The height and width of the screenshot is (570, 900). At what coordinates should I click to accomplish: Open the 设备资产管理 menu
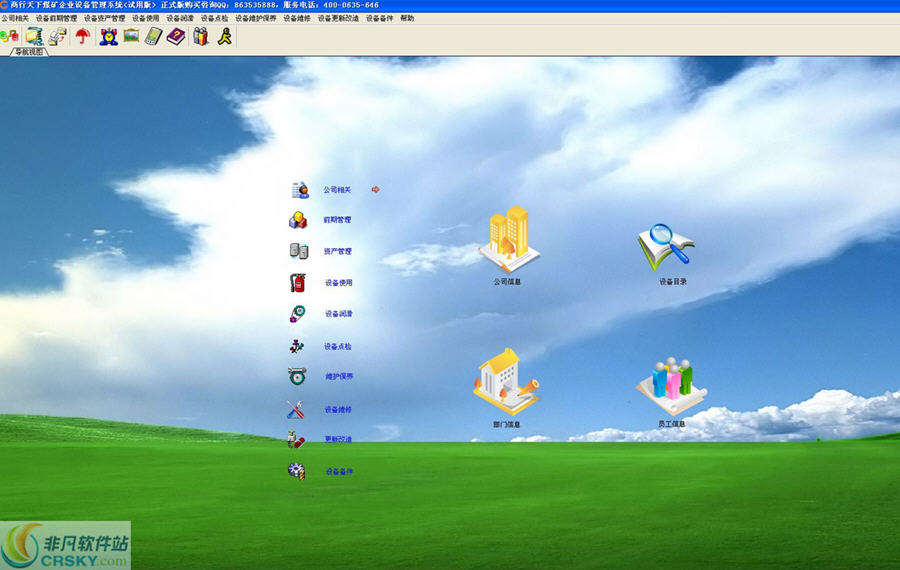pos(104,18)
